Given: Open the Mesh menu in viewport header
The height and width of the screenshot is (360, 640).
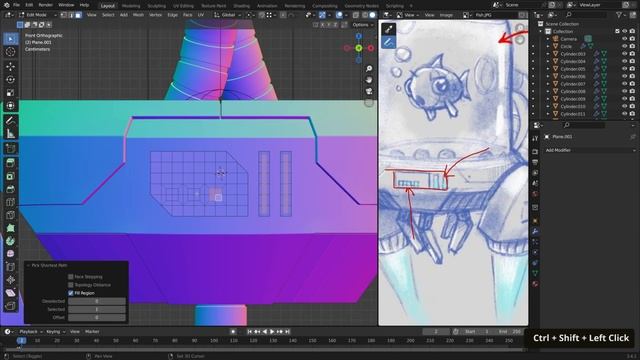Looking at the screenshot, I should click(138, 15).
